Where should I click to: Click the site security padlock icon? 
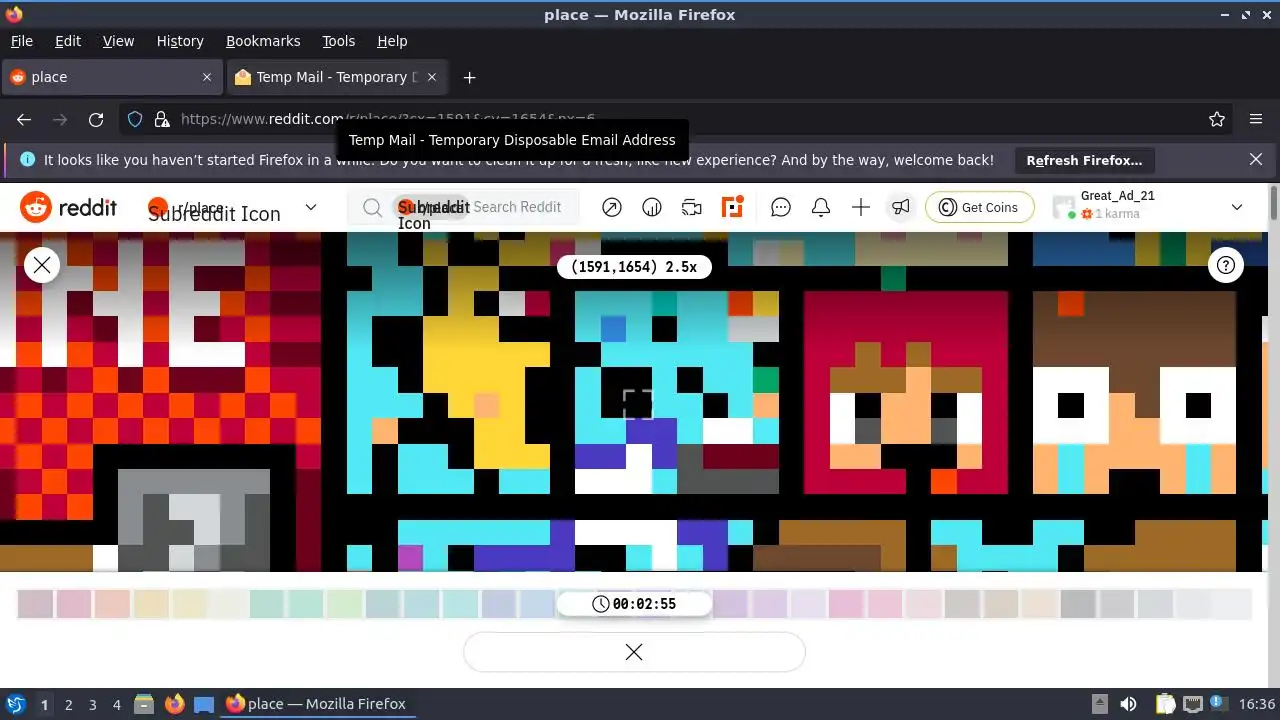pos(162,119)
